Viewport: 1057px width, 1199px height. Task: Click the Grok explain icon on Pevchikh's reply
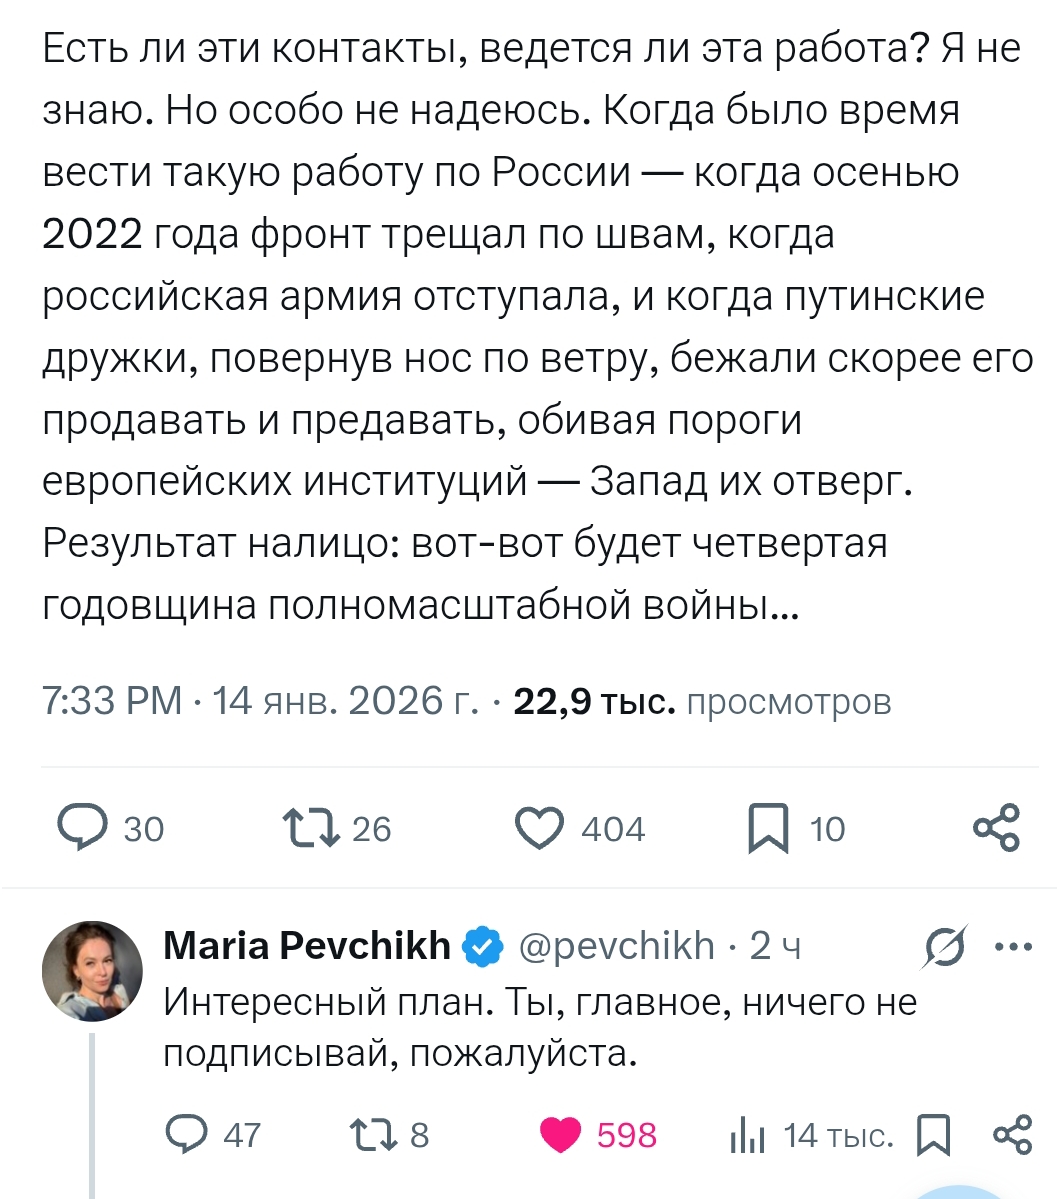click(x=945, y=946)
